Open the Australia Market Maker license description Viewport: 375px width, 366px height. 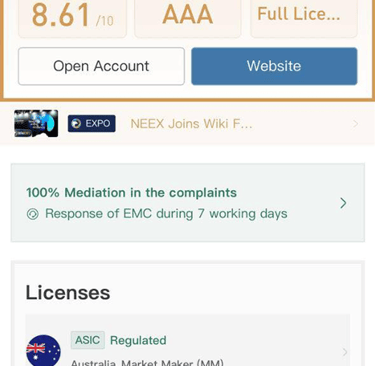(x=147, y=363)
